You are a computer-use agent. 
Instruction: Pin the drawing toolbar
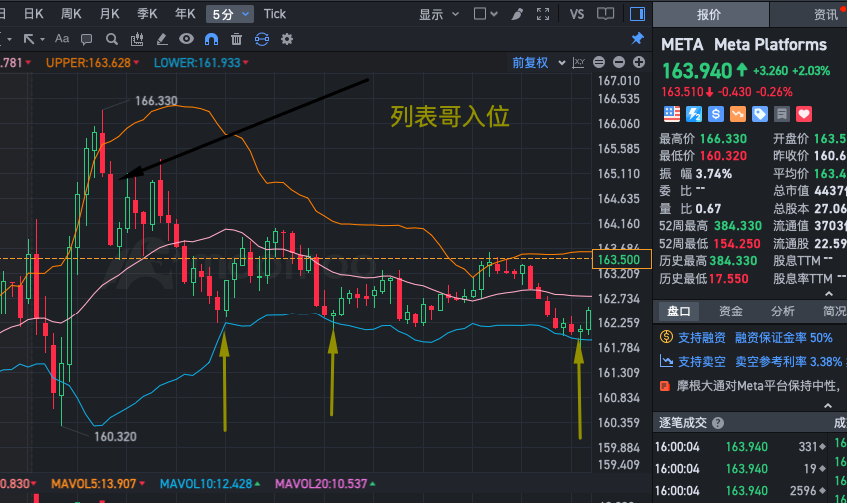(x=637, y=38)
